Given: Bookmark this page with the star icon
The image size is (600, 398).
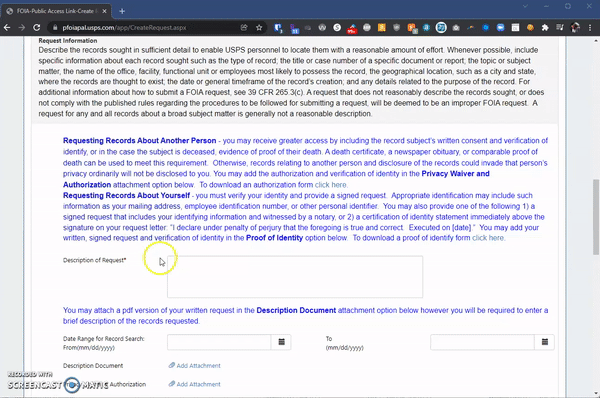Looking at the screenshot, I should point(259,28).
